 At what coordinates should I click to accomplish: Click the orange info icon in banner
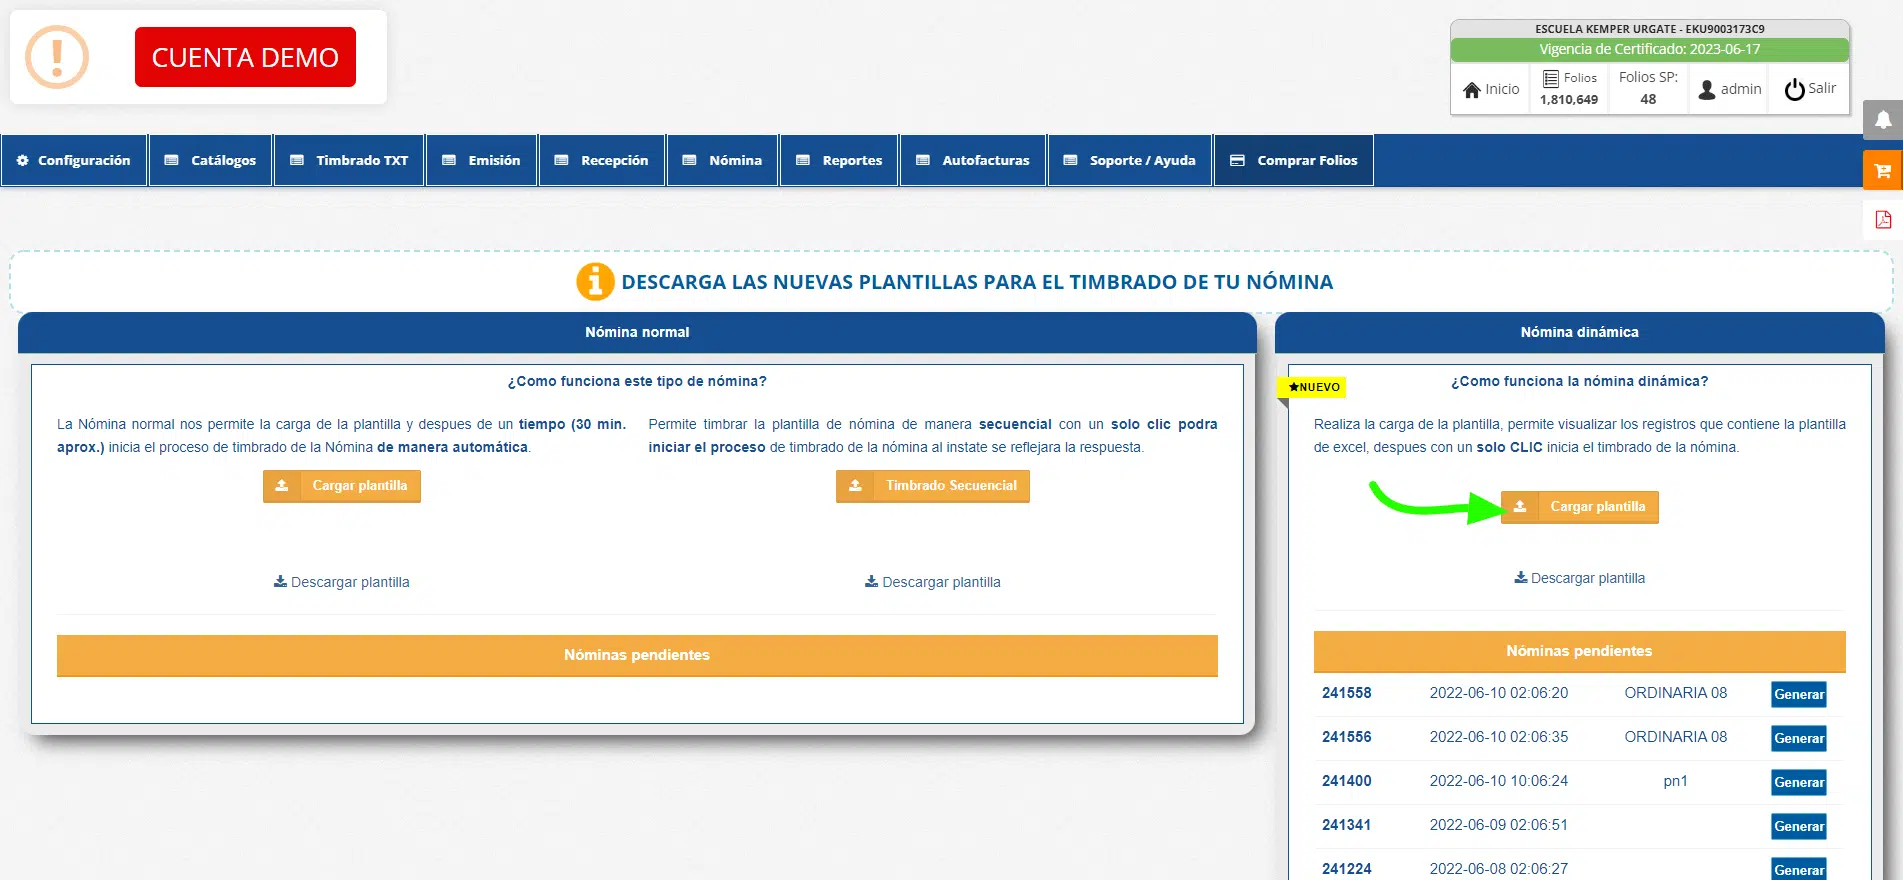(595, 282)
